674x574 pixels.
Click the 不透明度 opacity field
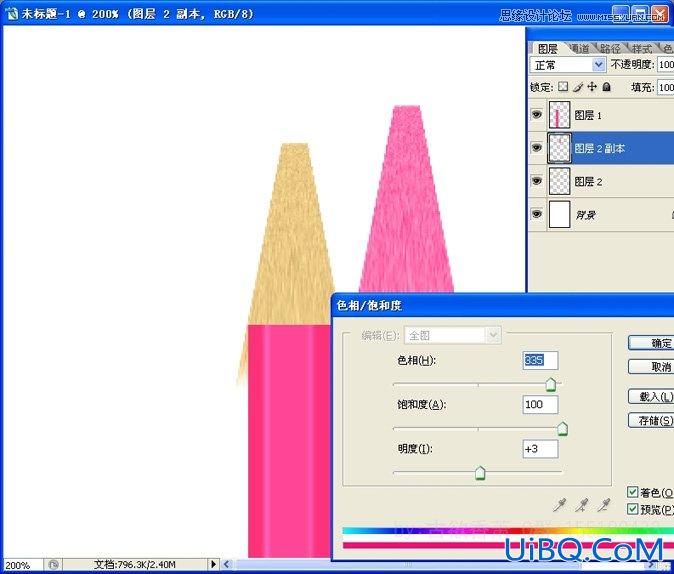665,65
